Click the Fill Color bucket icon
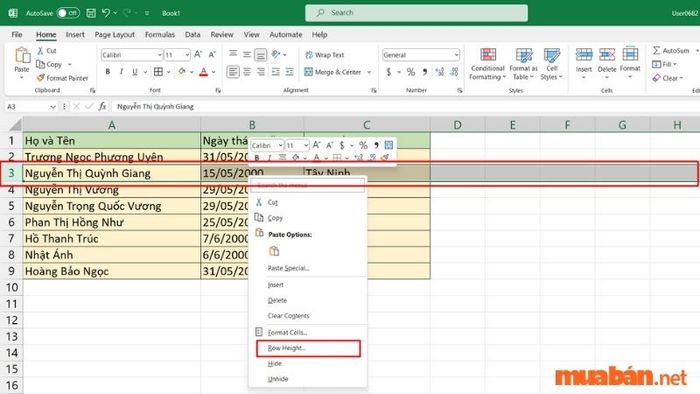Screen dimensions: 700x394 [x=182, y=71]
